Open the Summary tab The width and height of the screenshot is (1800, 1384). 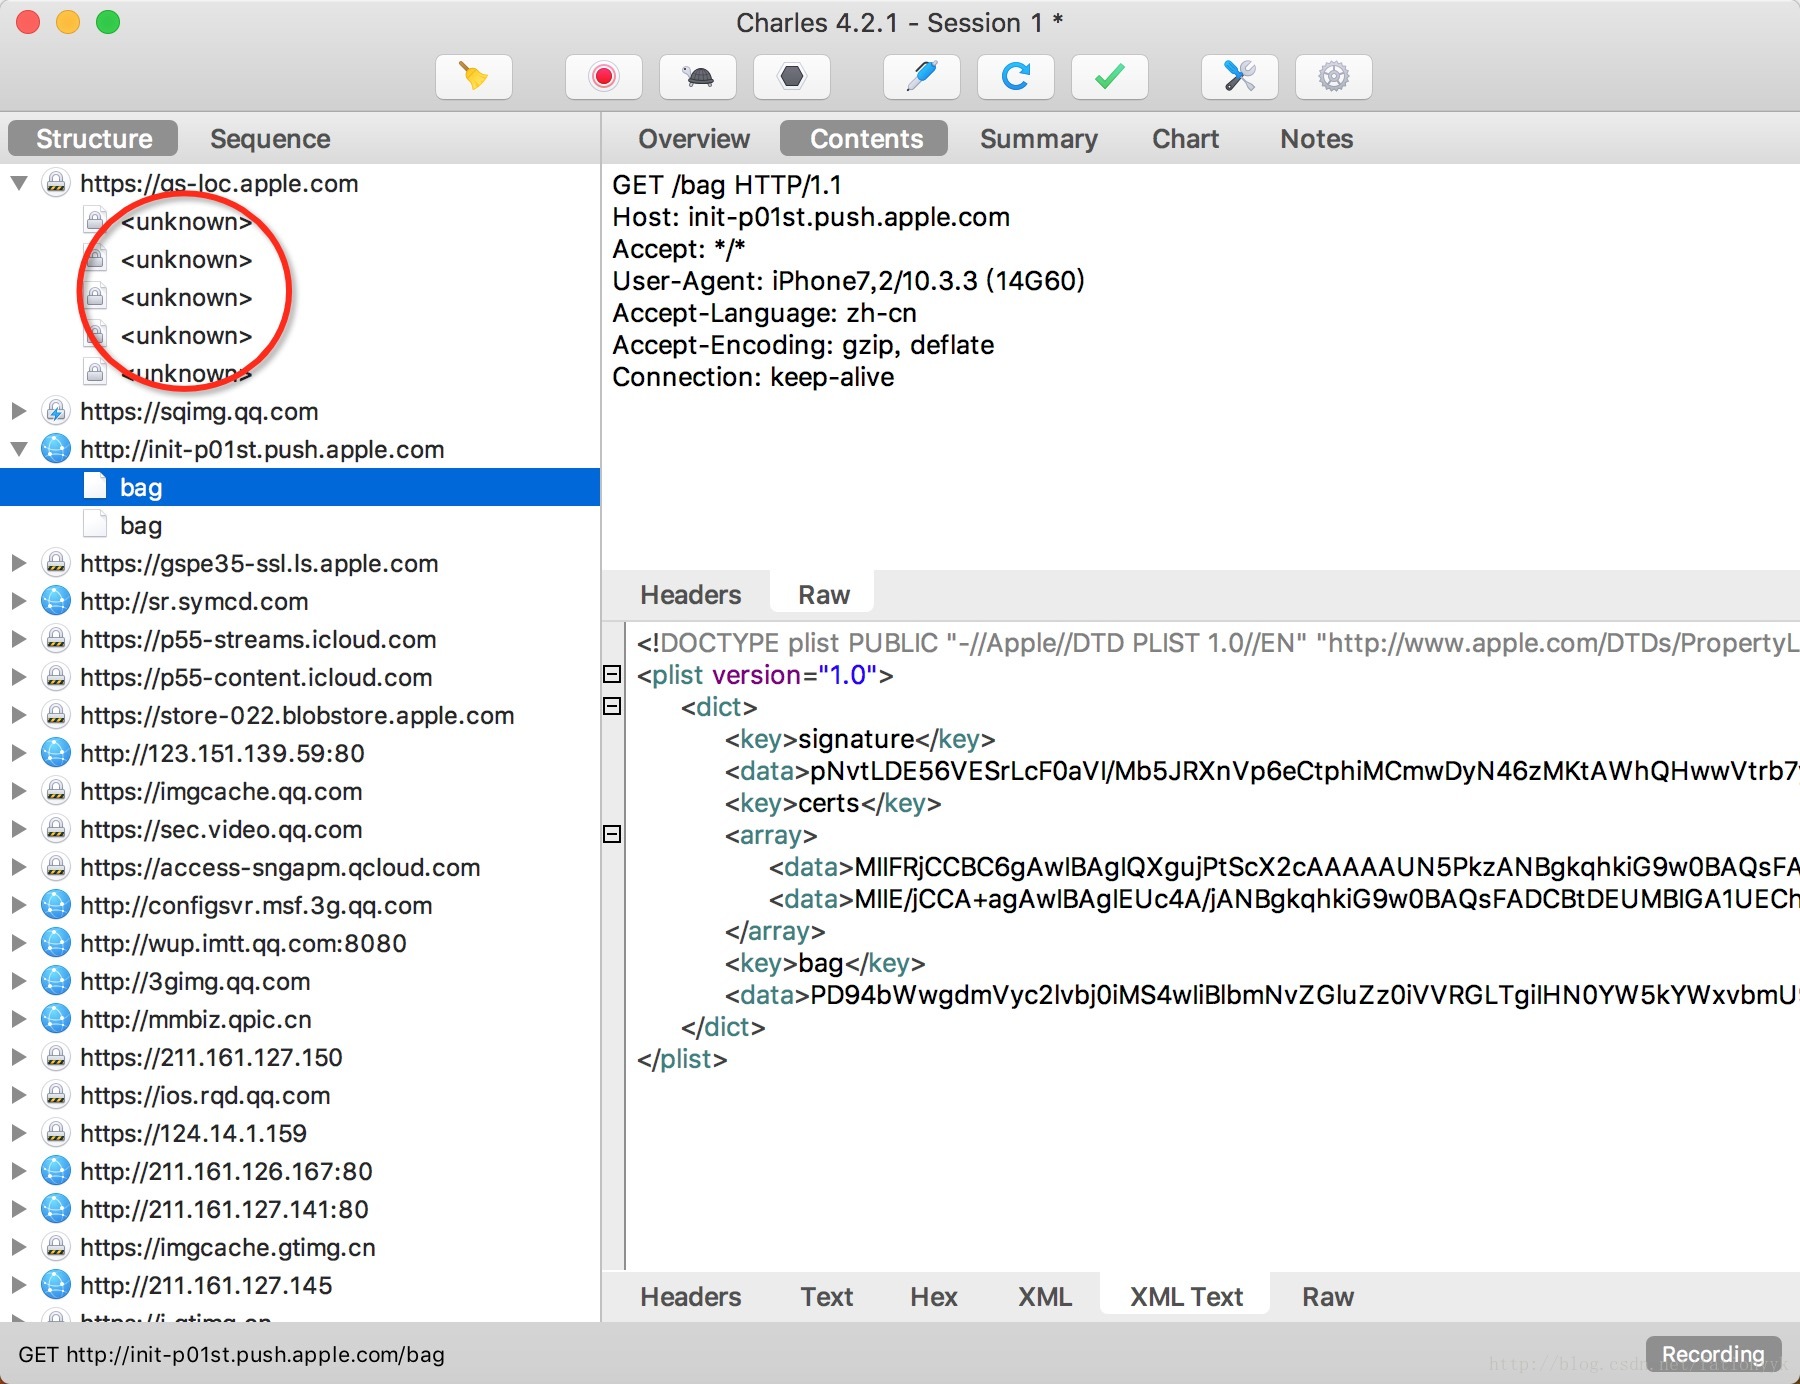(x=1038, y=138)
